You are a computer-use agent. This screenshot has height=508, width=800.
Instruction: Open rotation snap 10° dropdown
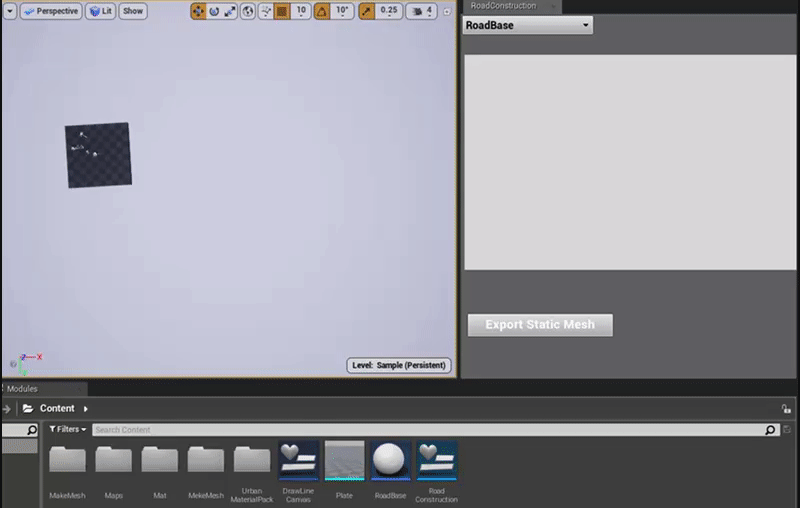[x=342, y=11]
